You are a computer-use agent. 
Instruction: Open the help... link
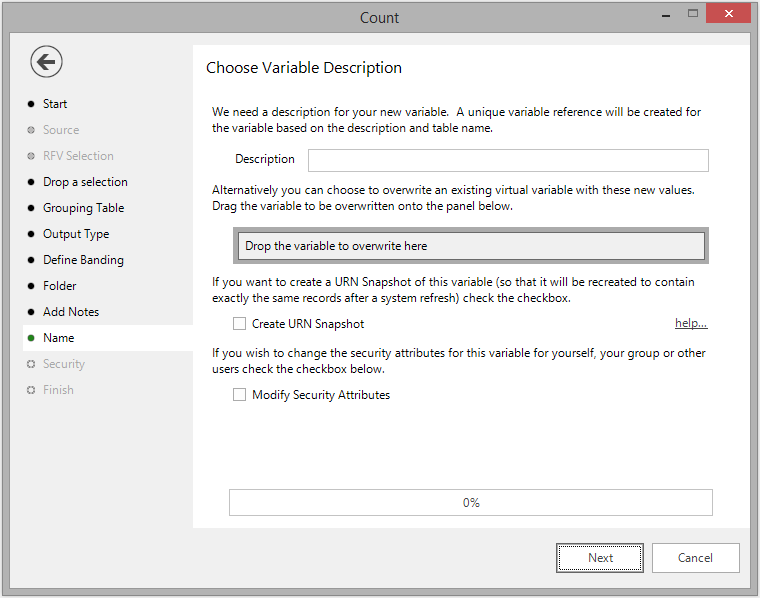[x=691, y=323]
